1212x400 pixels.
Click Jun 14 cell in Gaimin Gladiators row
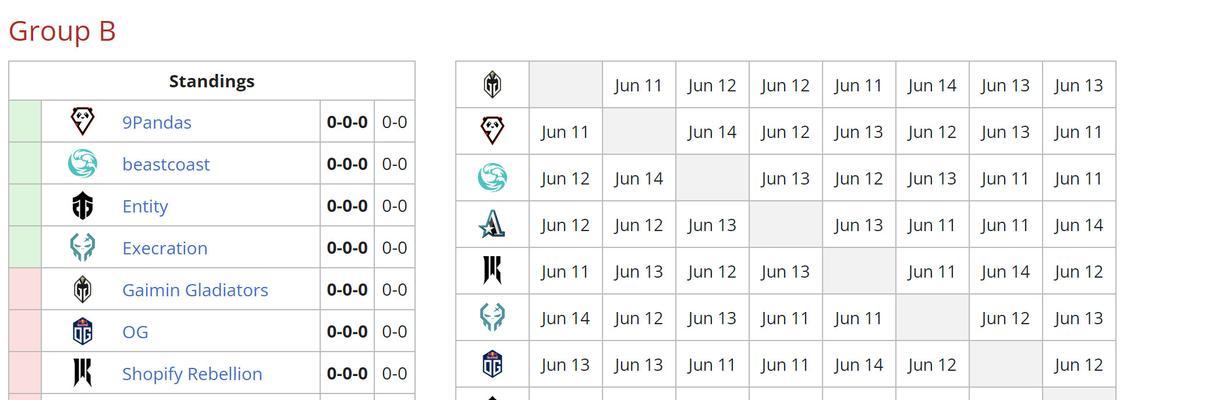(932, 85)
